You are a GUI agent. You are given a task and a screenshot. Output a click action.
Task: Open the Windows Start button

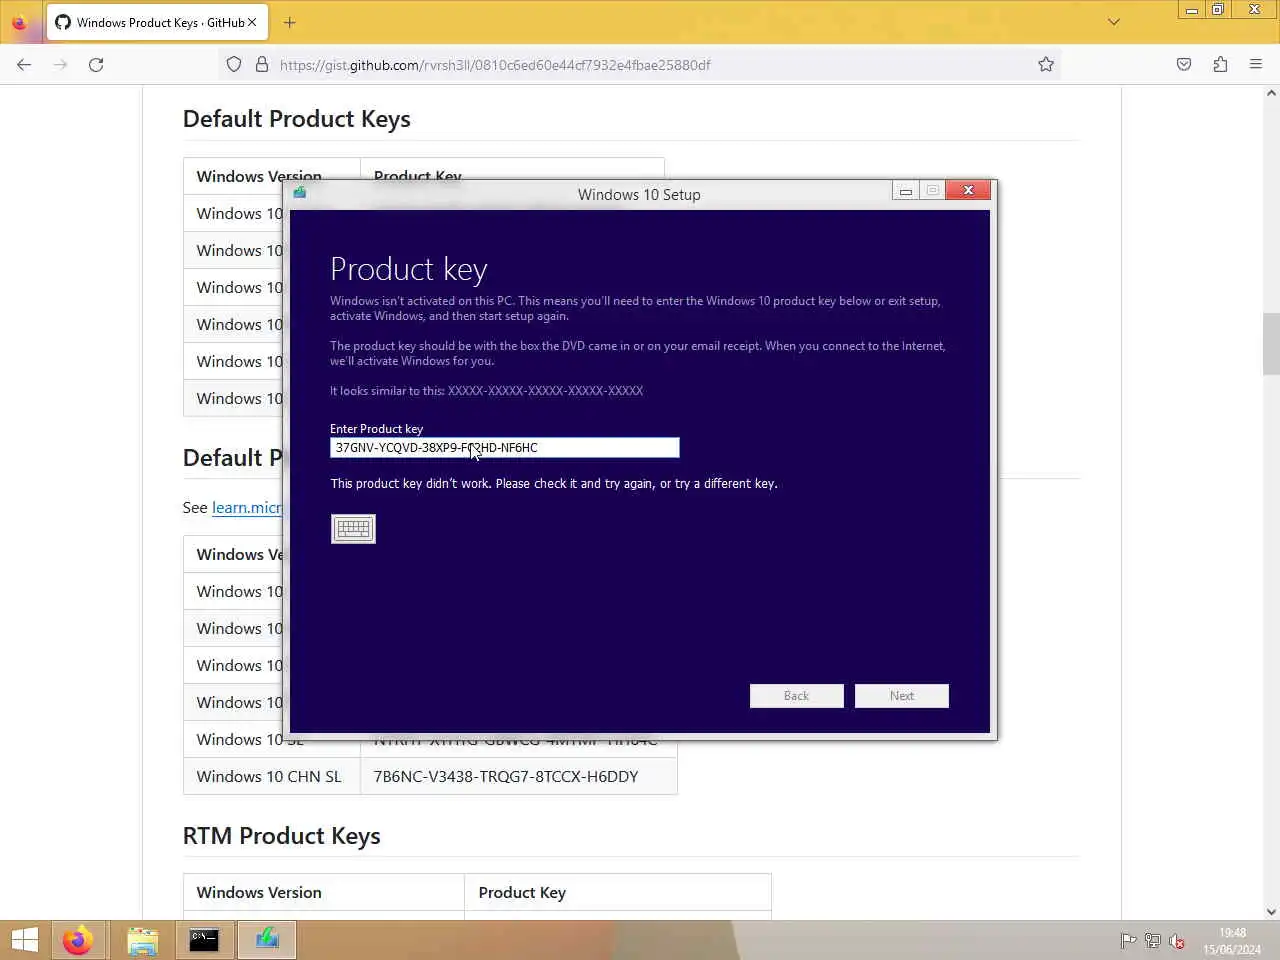coord(24,940)
